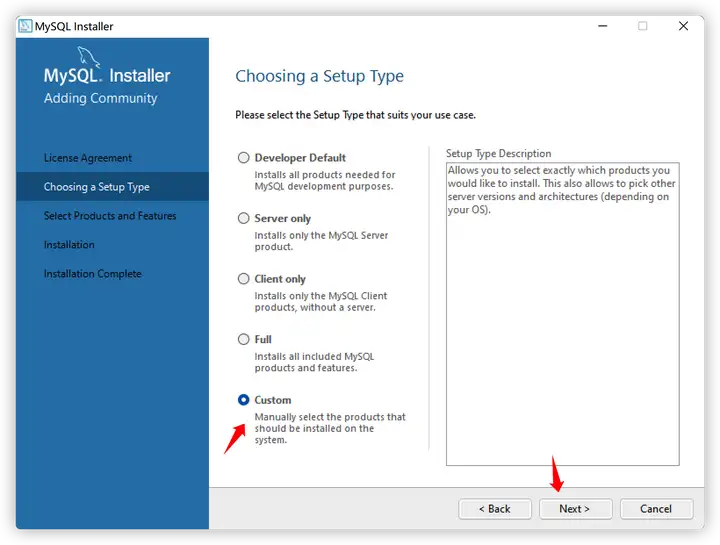720x545 pixels.
Task: Click 'Installs only the MySQL Client' description
Action: (321, 302)
